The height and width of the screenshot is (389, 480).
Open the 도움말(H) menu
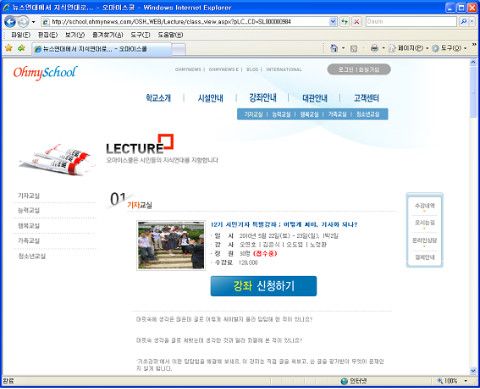[x=170, y=35]
